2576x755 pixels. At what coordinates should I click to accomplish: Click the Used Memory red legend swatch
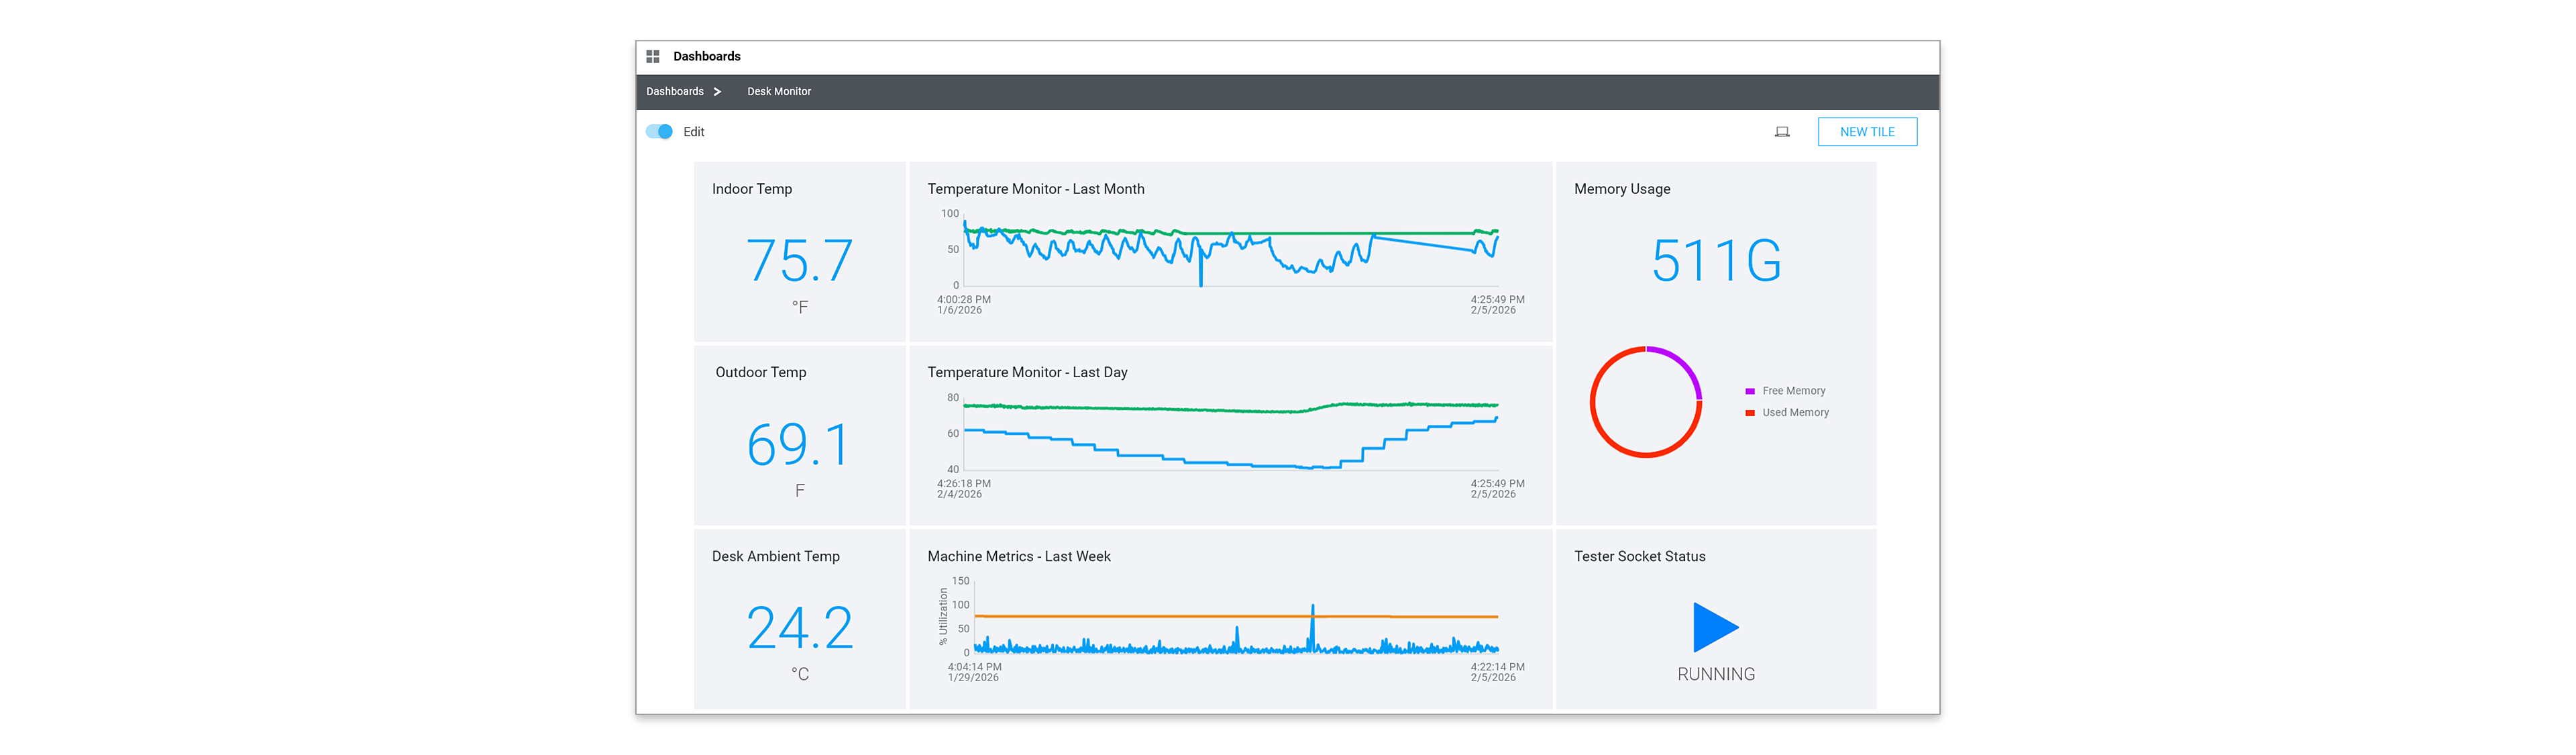tap(1750, 413)
